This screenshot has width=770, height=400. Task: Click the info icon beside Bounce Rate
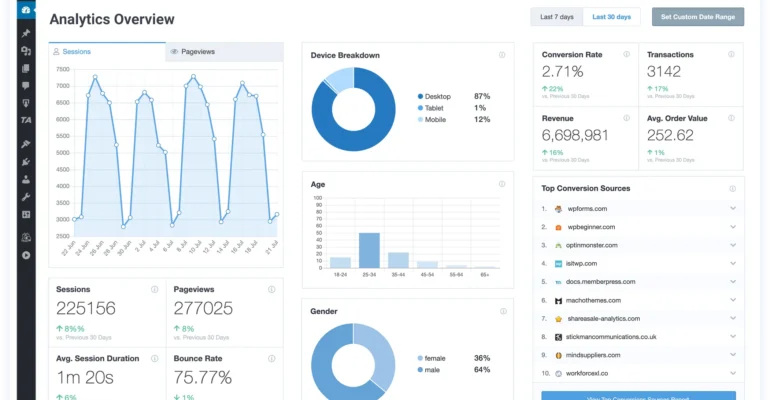[x=272, y=359]
